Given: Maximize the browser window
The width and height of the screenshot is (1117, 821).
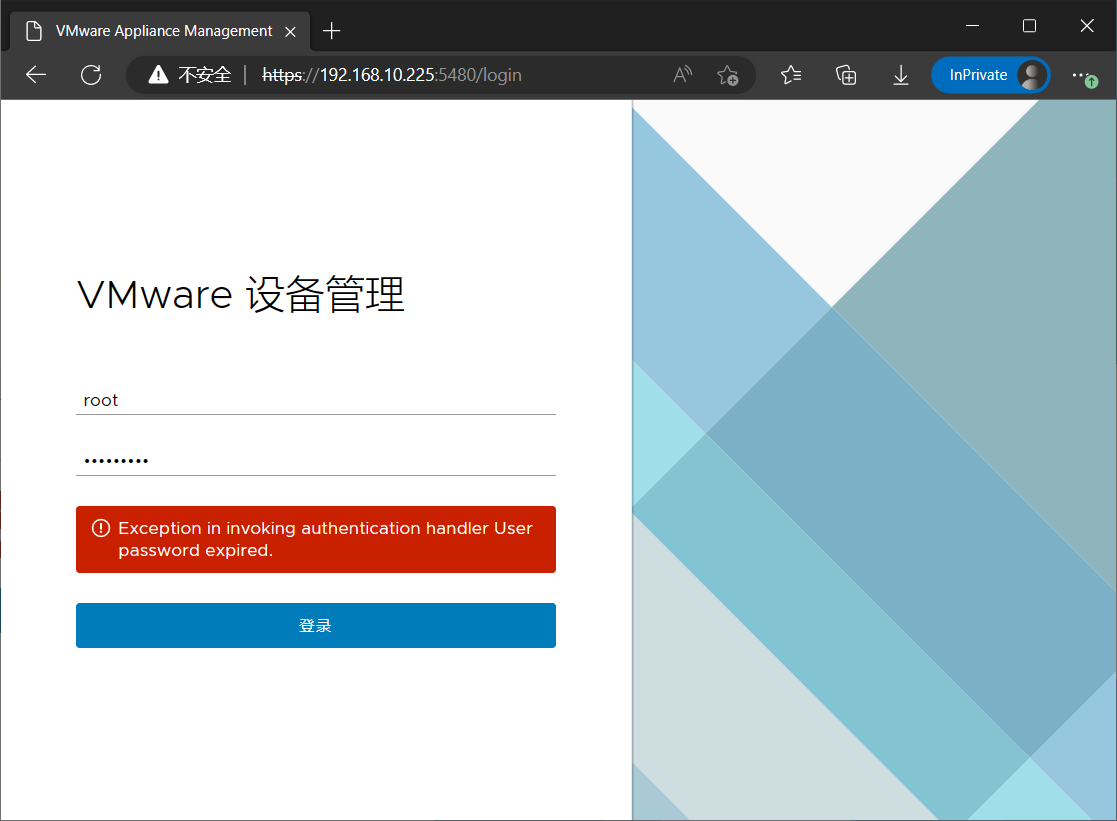Looking at the screenshot, I should pyautogui.click(x=1029, y=26).
